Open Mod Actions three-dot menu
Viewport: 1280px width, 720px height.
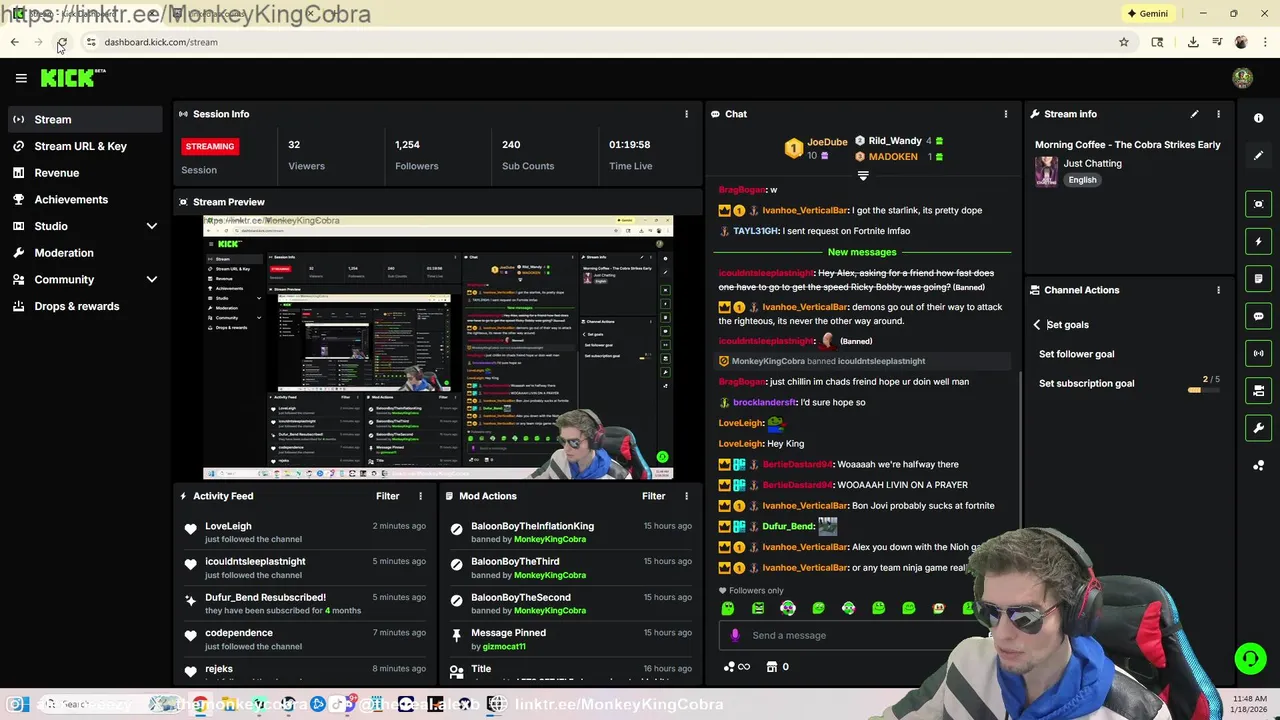pyautogui.click(x=686, y=496)
